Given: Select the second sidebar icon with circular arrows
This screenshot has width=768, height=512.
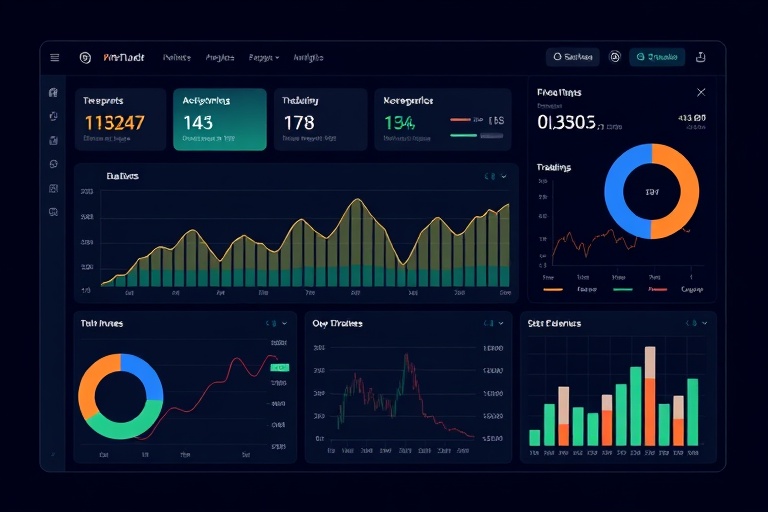Looking at the screenshot, I should pos(53,117).
